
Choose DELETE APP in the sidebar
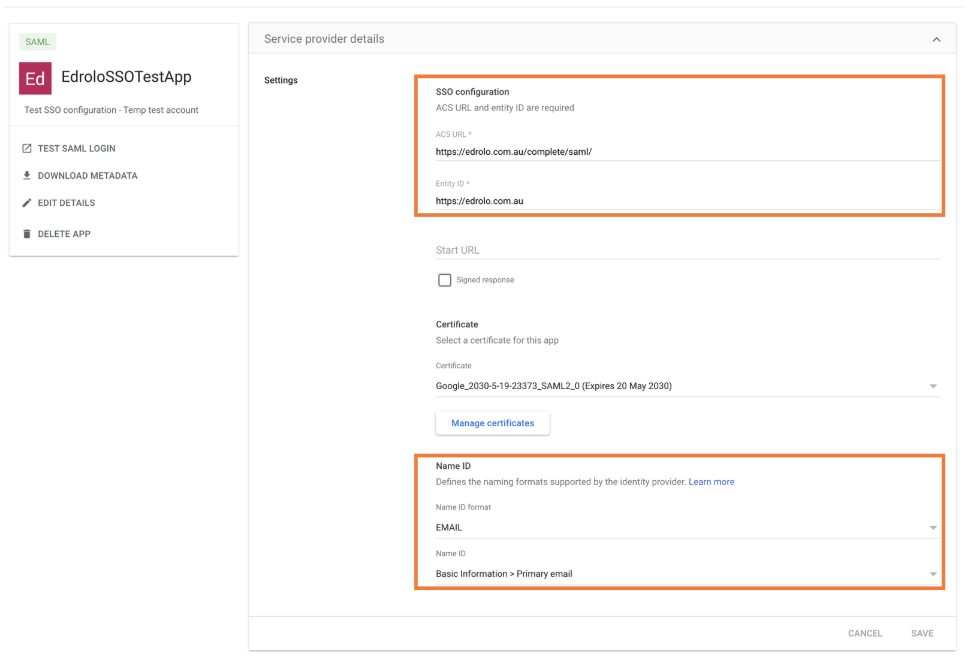[64, 234]
